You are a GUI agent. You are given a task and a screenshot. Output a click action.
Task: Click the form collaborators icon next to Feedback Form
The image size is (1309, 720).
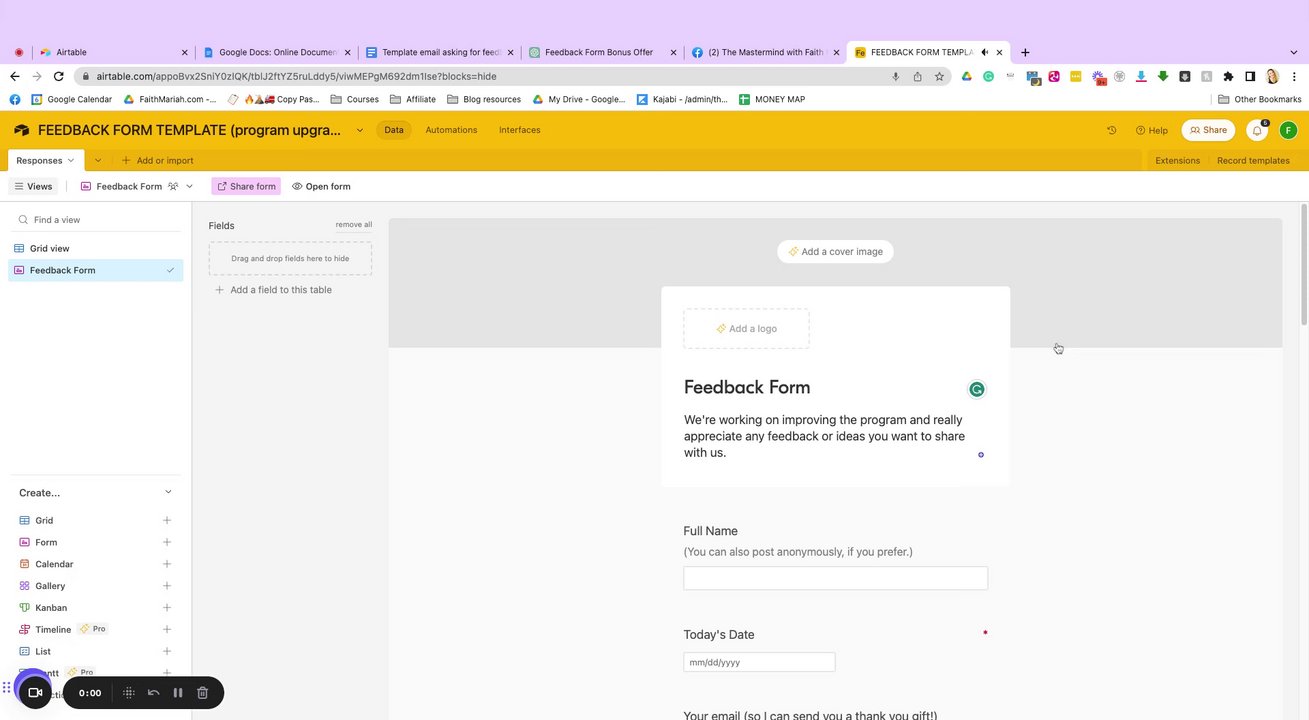(173, 186)
